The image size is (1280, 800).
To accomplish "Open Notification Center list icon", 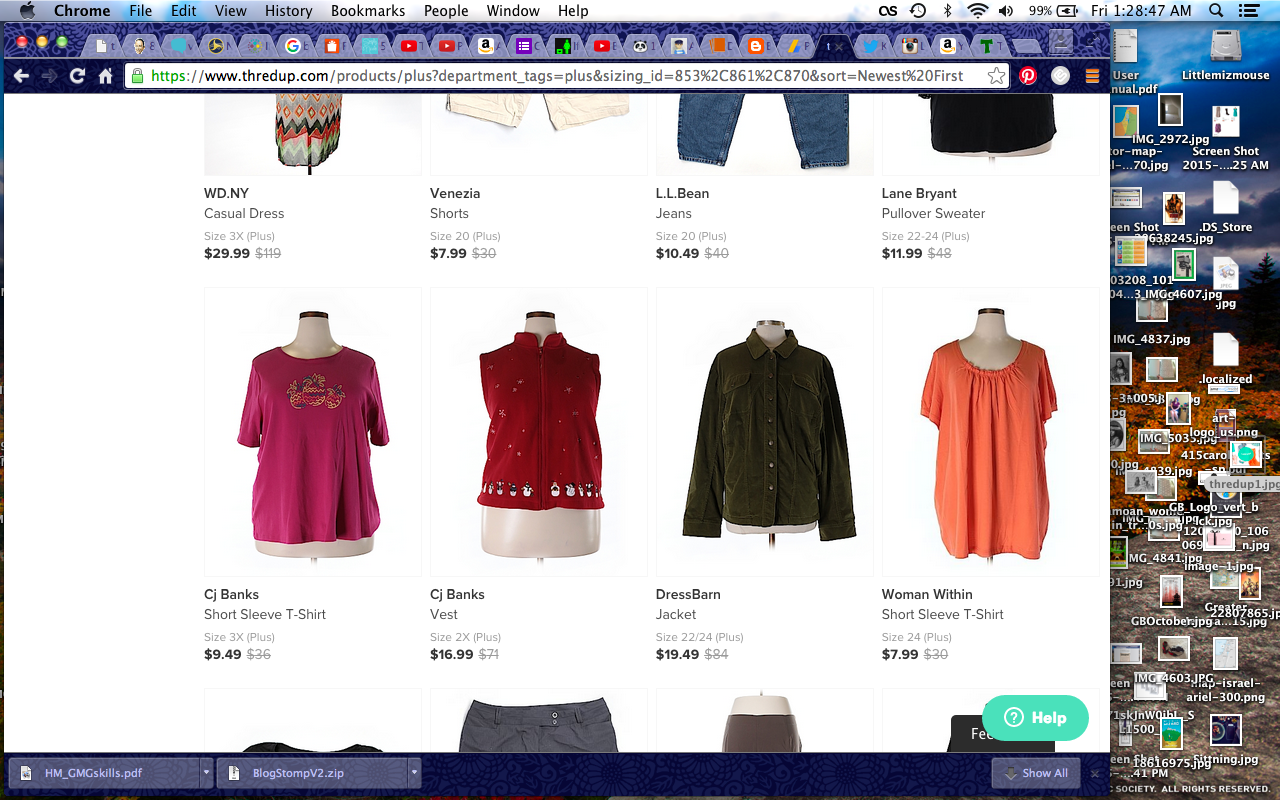I will tap(1247, 11).
